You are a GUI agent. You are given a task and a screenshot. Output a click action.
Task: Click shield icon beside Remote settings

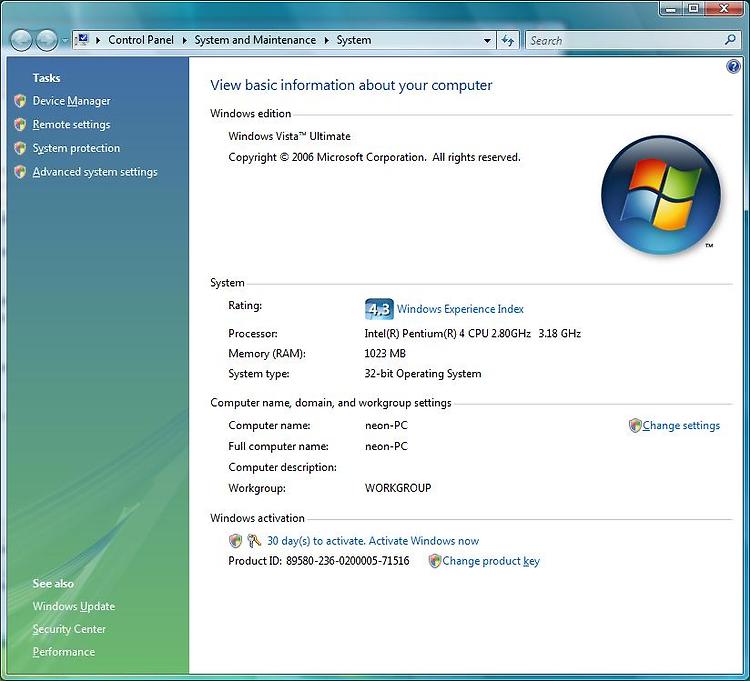(20, 124)
